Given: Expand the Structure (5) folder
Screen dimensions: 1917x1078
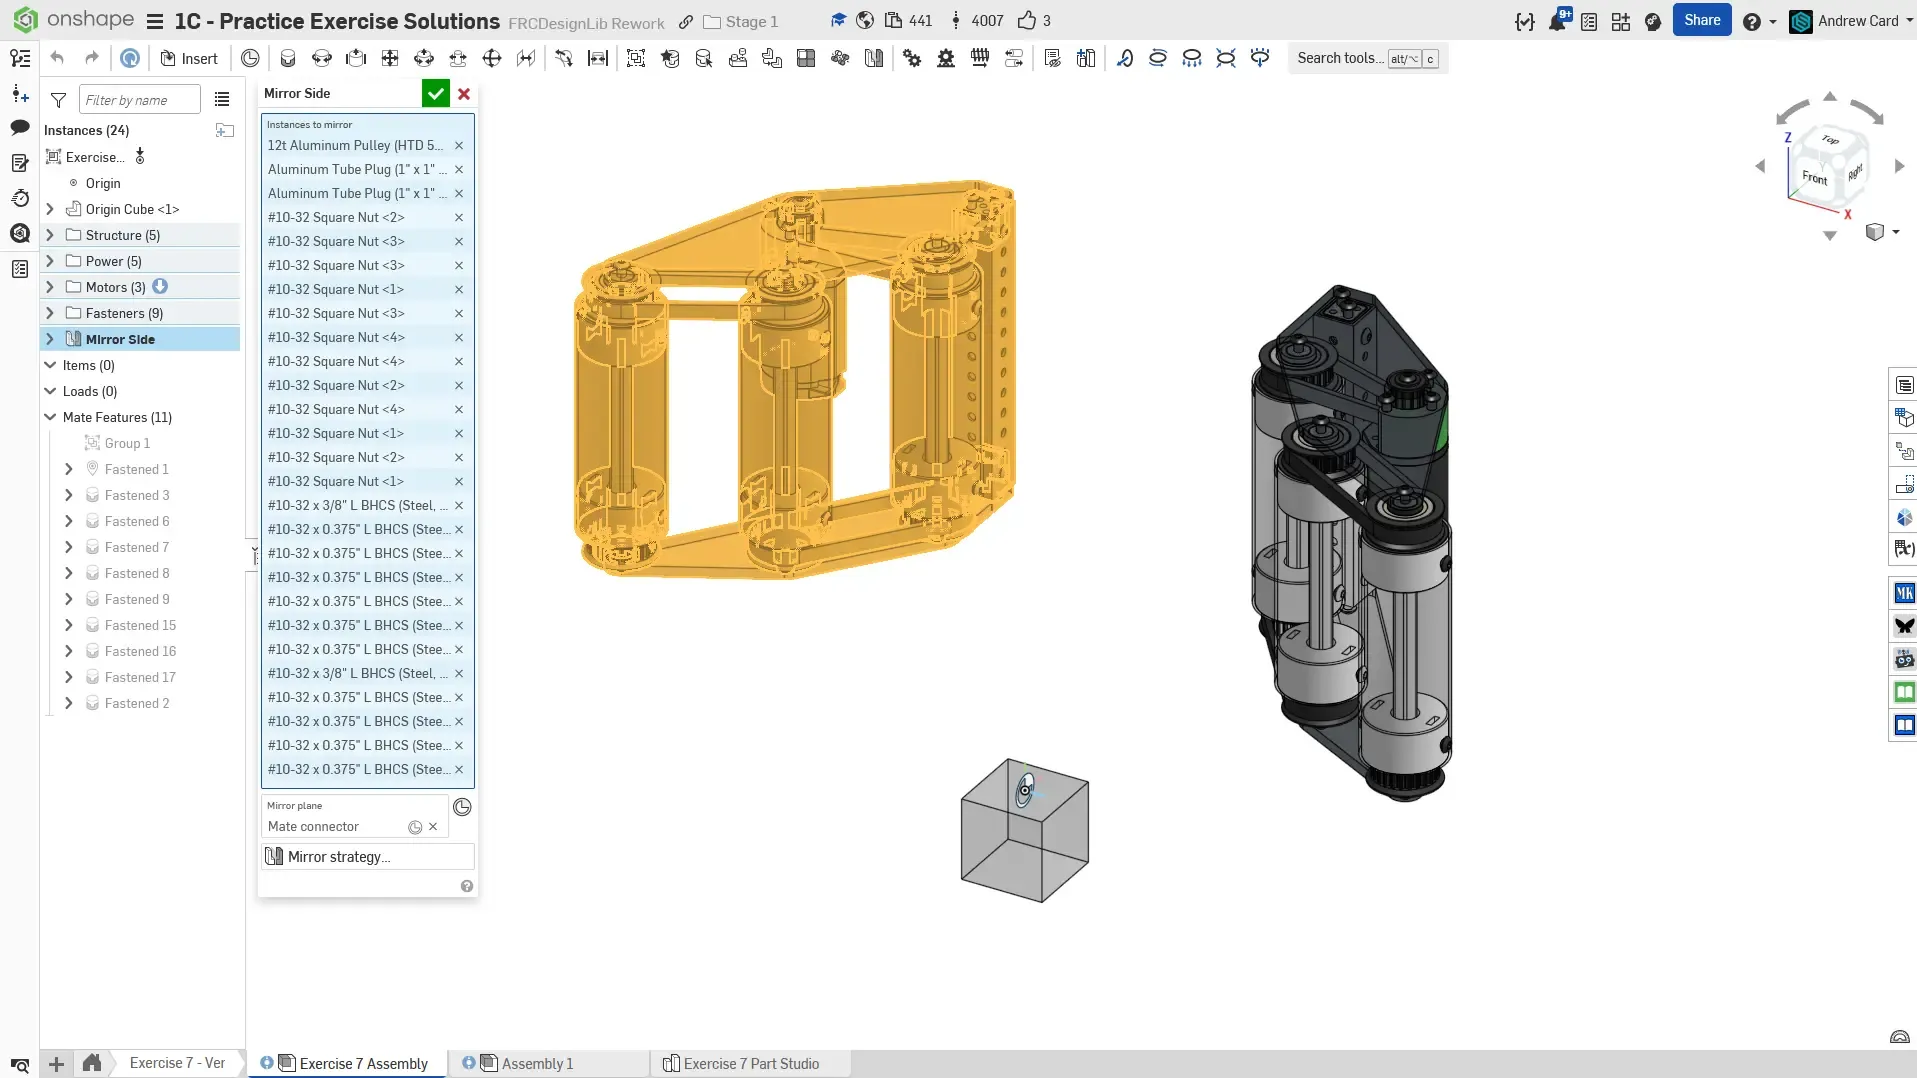Looking at the screenshot, I should tap(50, 235).
